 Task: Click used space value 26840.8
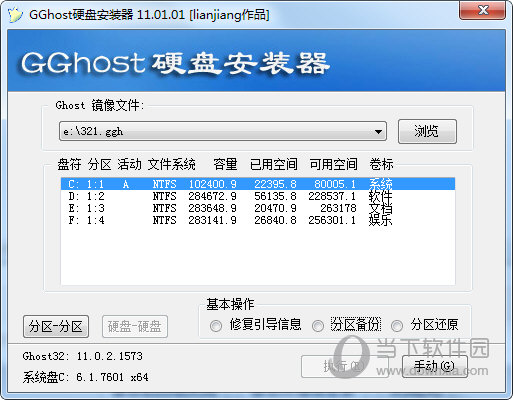[275, 220]
